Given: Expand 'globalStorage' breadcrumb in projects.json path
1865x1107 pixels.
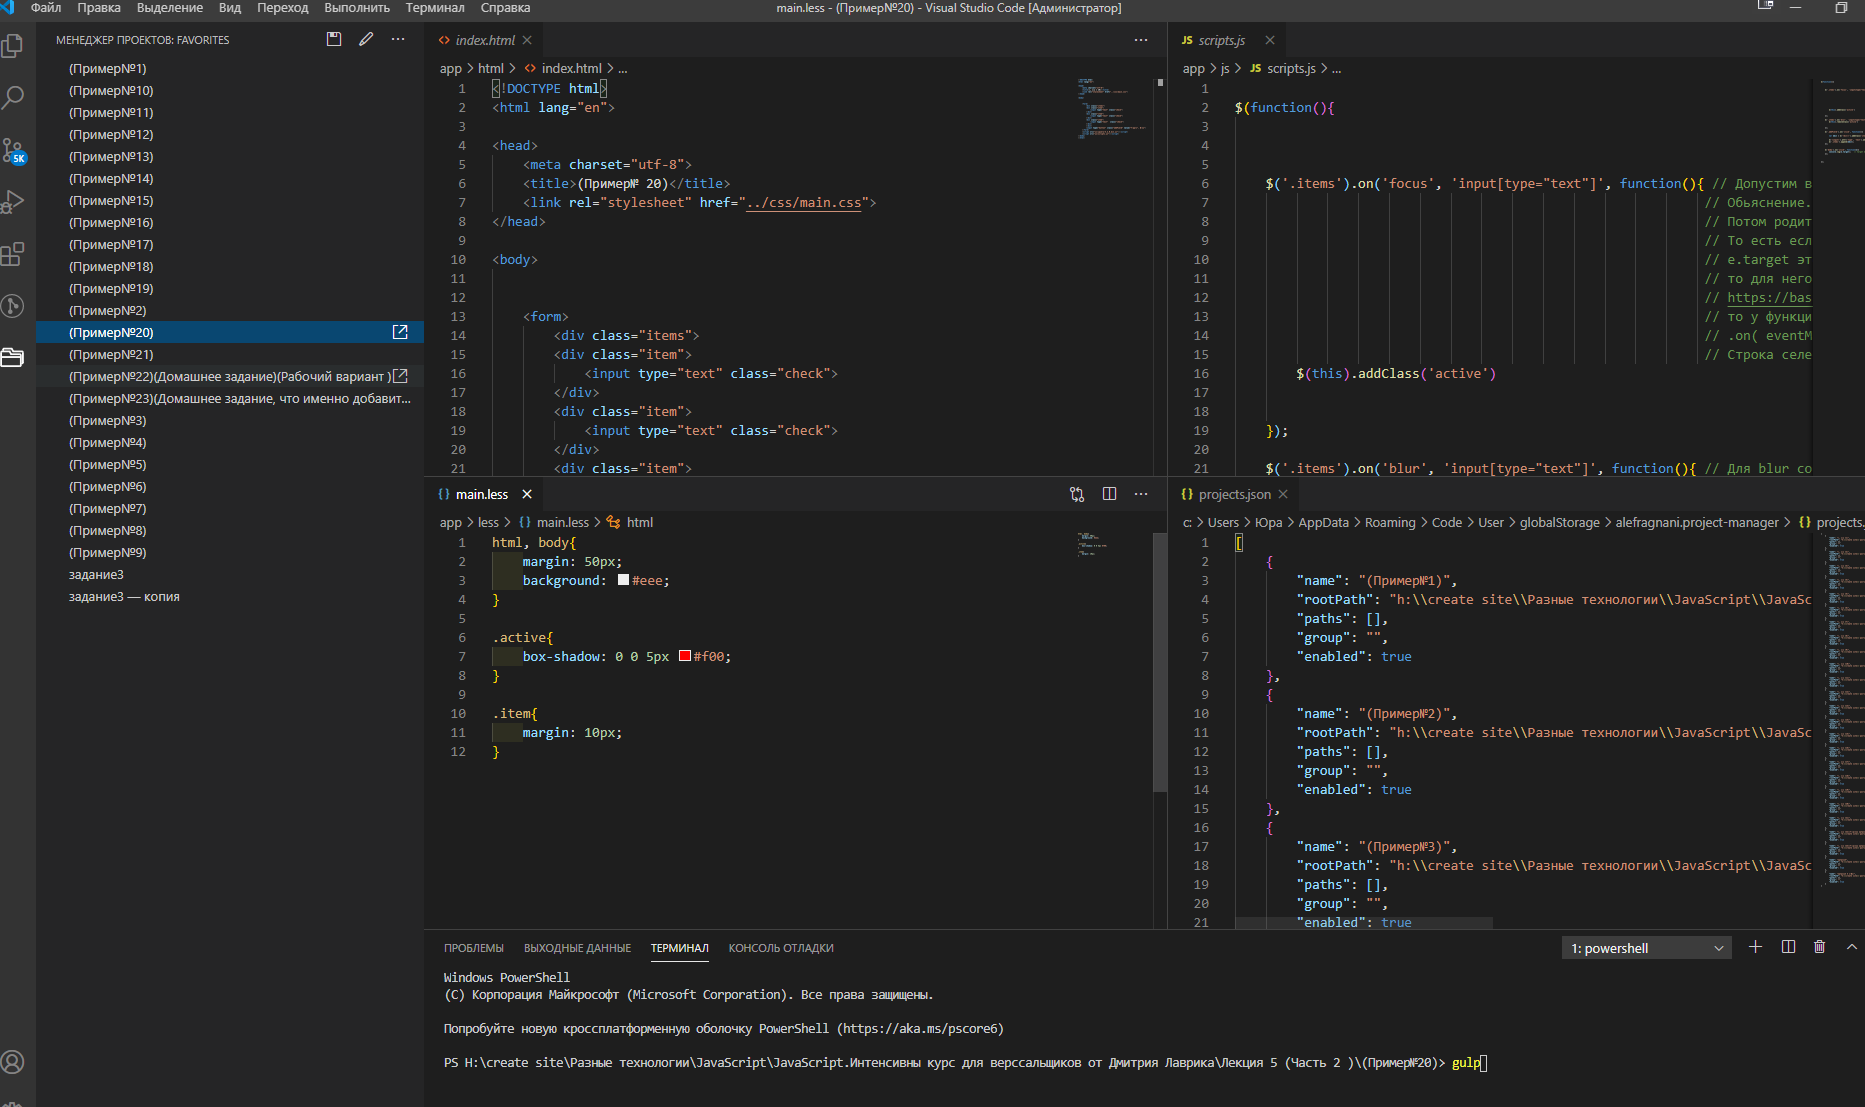Looking at the screenshot, I should (x=1560, y=522).
